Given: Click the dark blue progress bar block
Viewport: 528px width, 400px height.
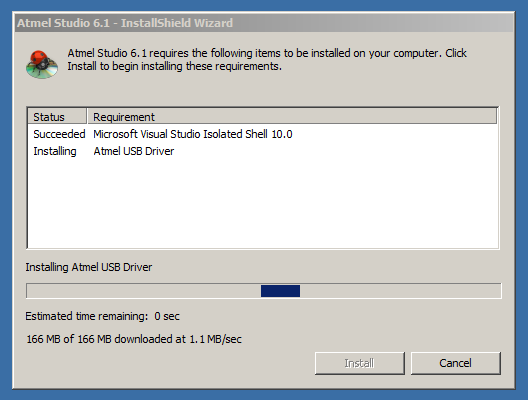Looking at the screenshot, I should (280, 291).
